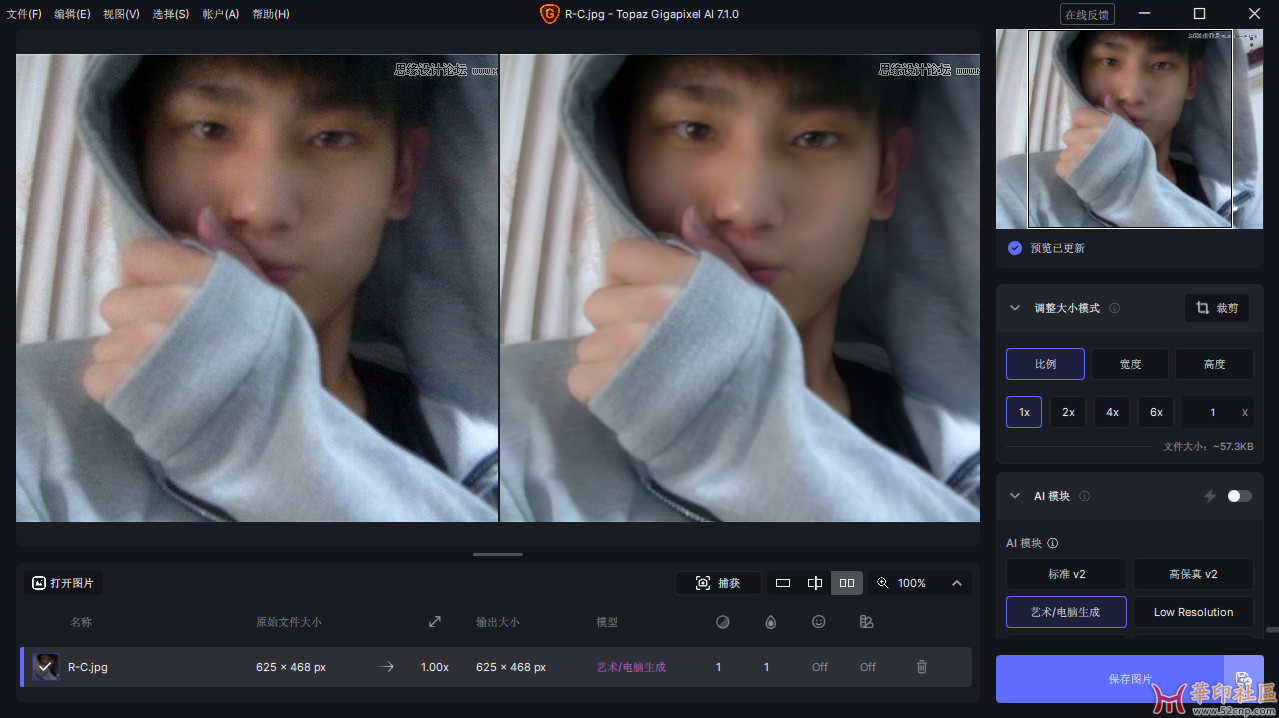Screen dimensions: 1279x718
Task: Select the 比例 resize mode
Action: point(1045,364)
